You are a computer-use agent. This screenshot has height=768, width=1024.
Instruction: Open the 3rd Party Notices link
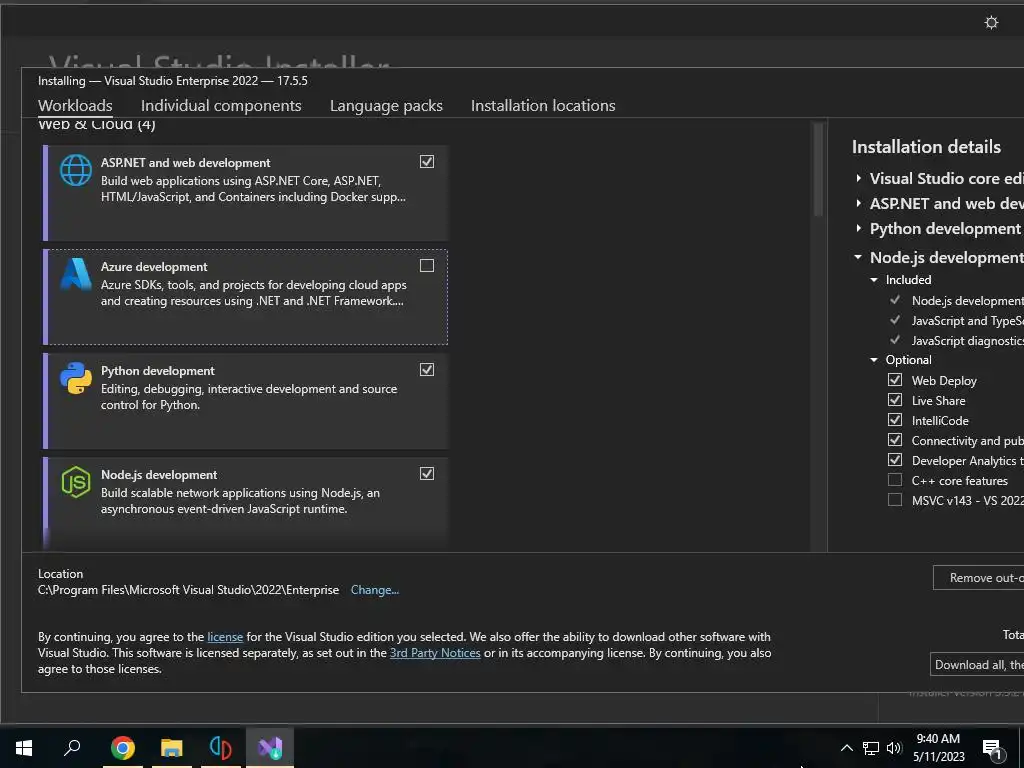tap(435, 653)
